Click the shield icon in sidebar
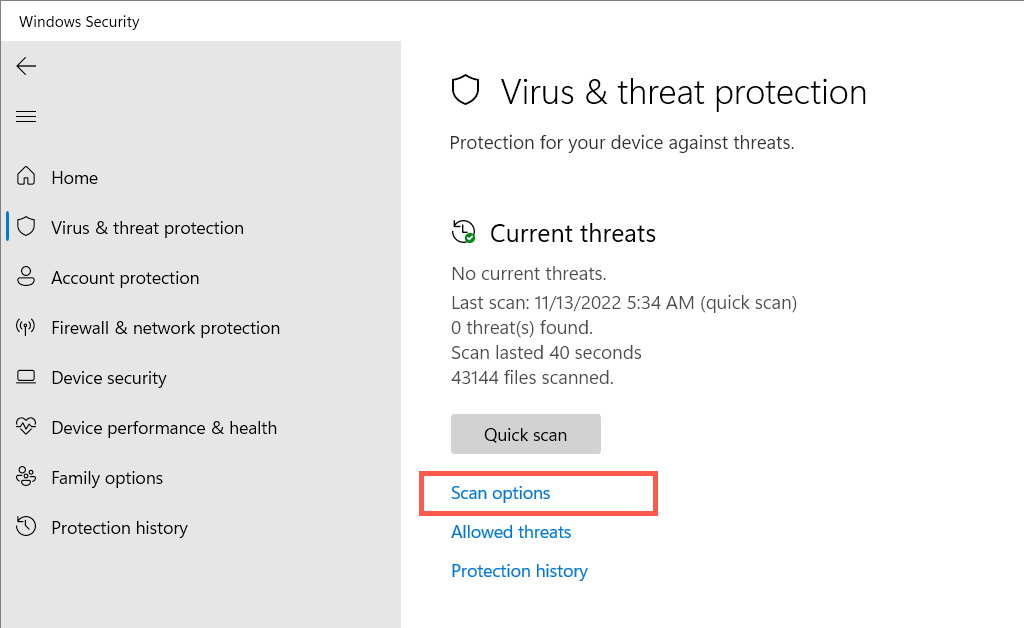The image size is (1024, 628). pos(27,227)
